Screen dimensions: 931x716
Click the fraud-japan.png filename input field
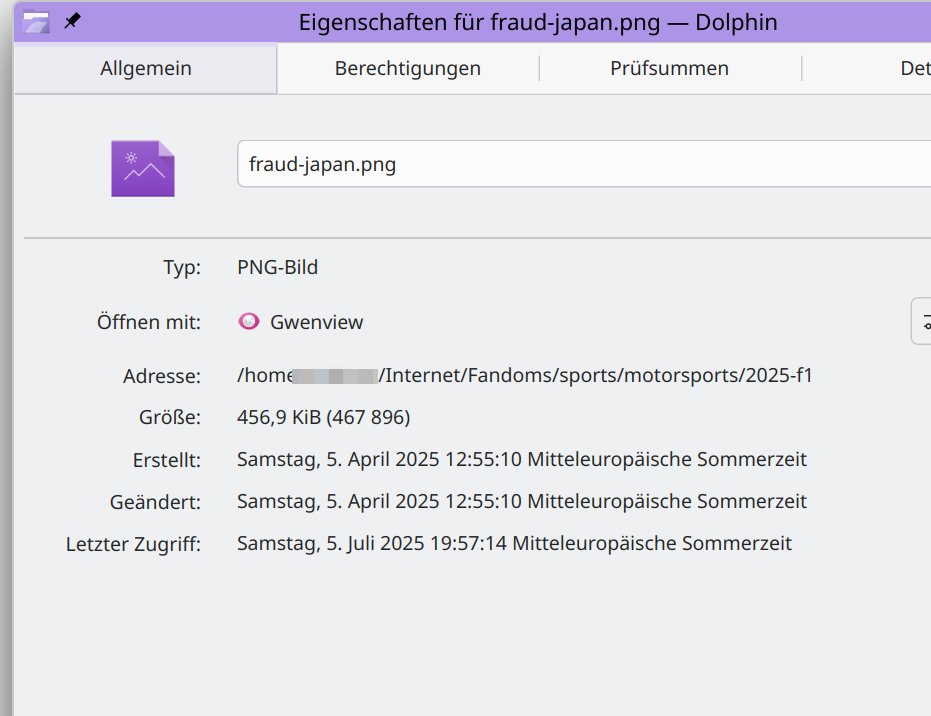click(x=584, y=164)
